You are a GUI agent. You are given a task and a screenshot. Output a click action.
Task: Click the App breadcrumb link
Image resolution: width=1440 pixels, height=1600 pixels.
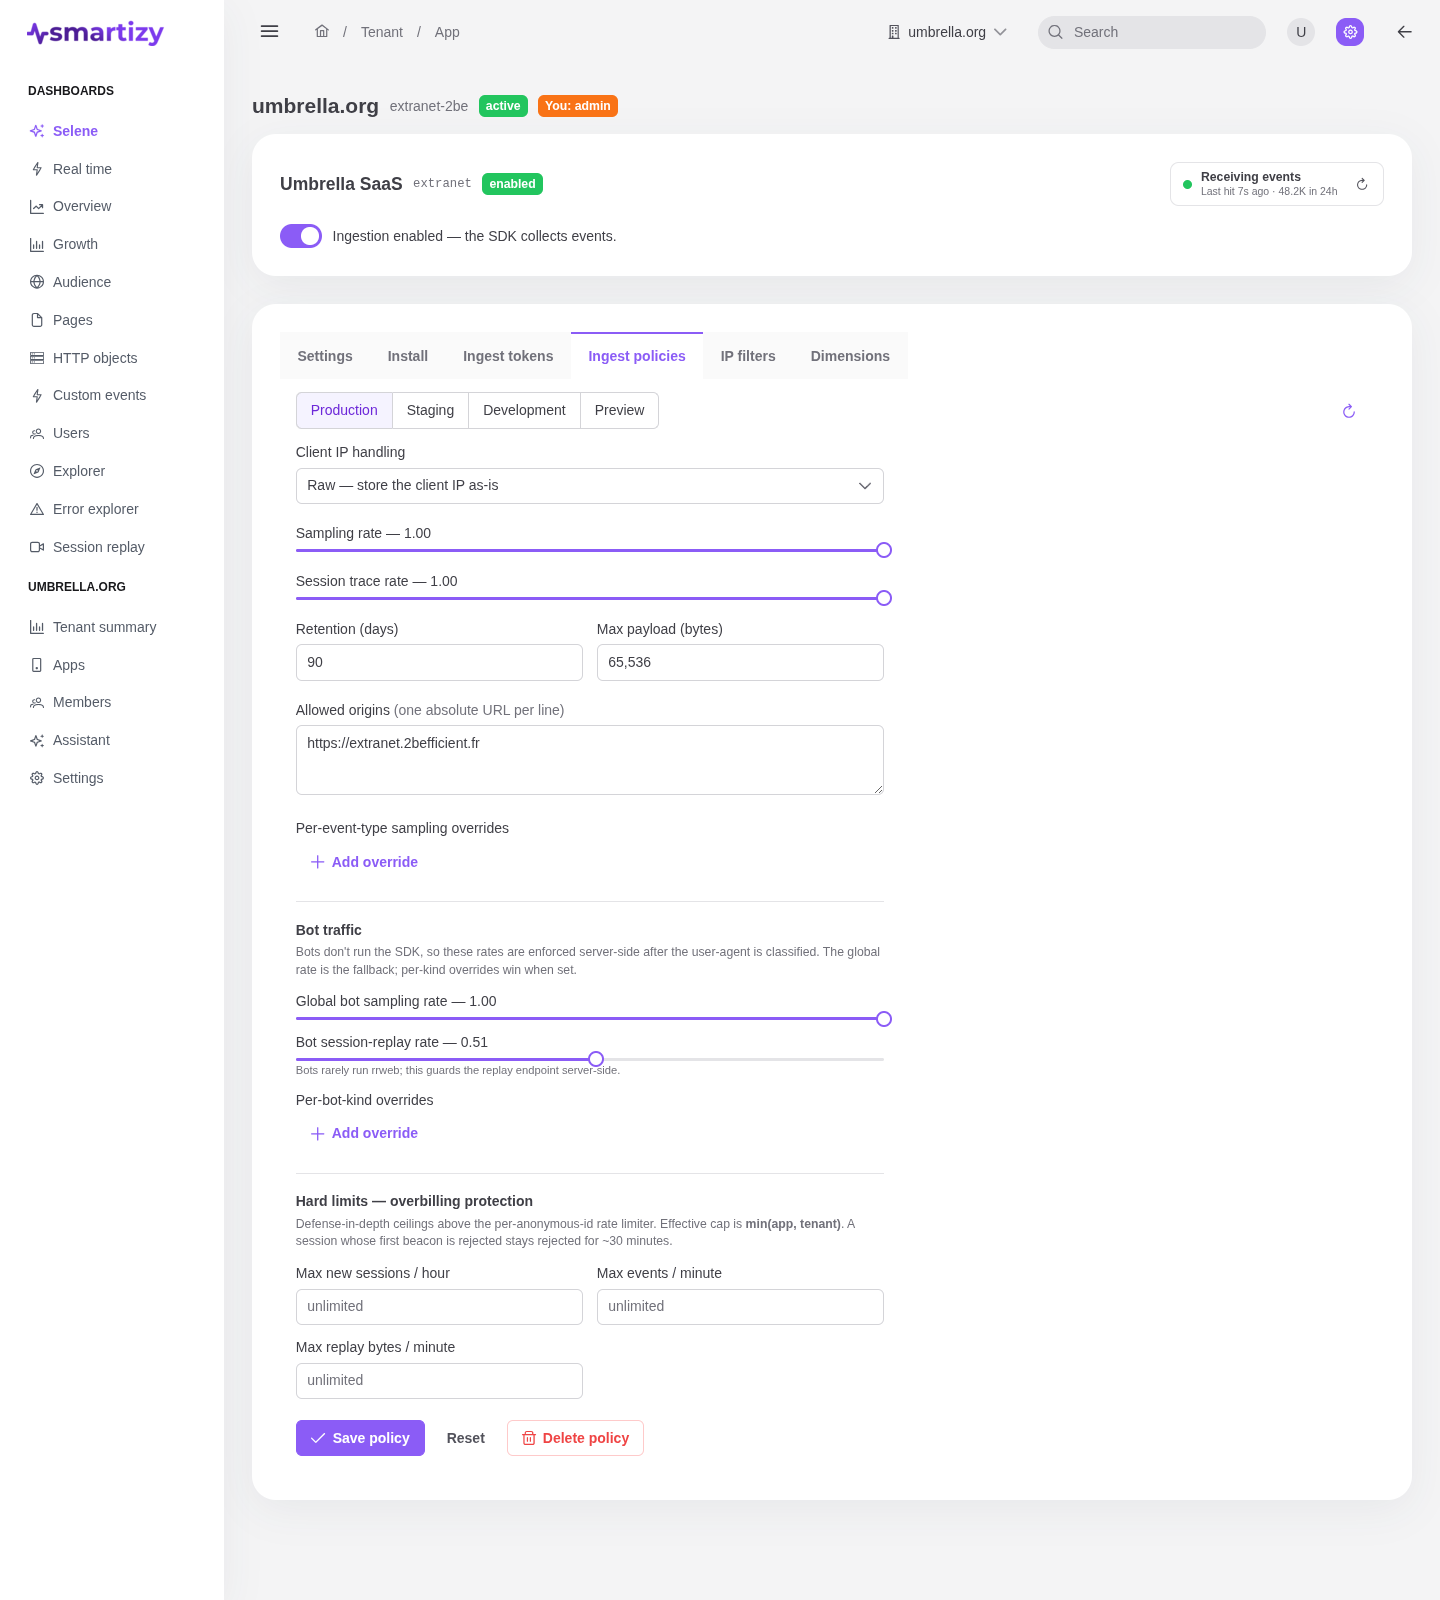447,32
